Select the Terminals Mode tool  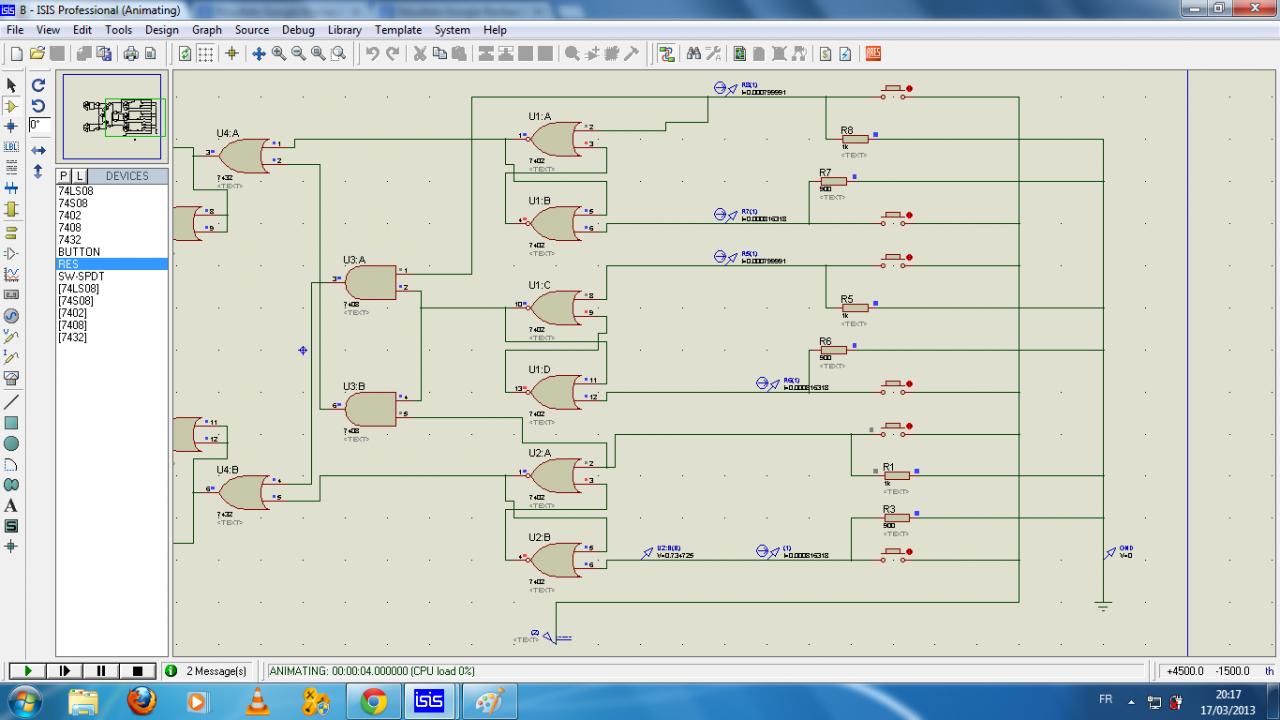[x=12, y=233]
